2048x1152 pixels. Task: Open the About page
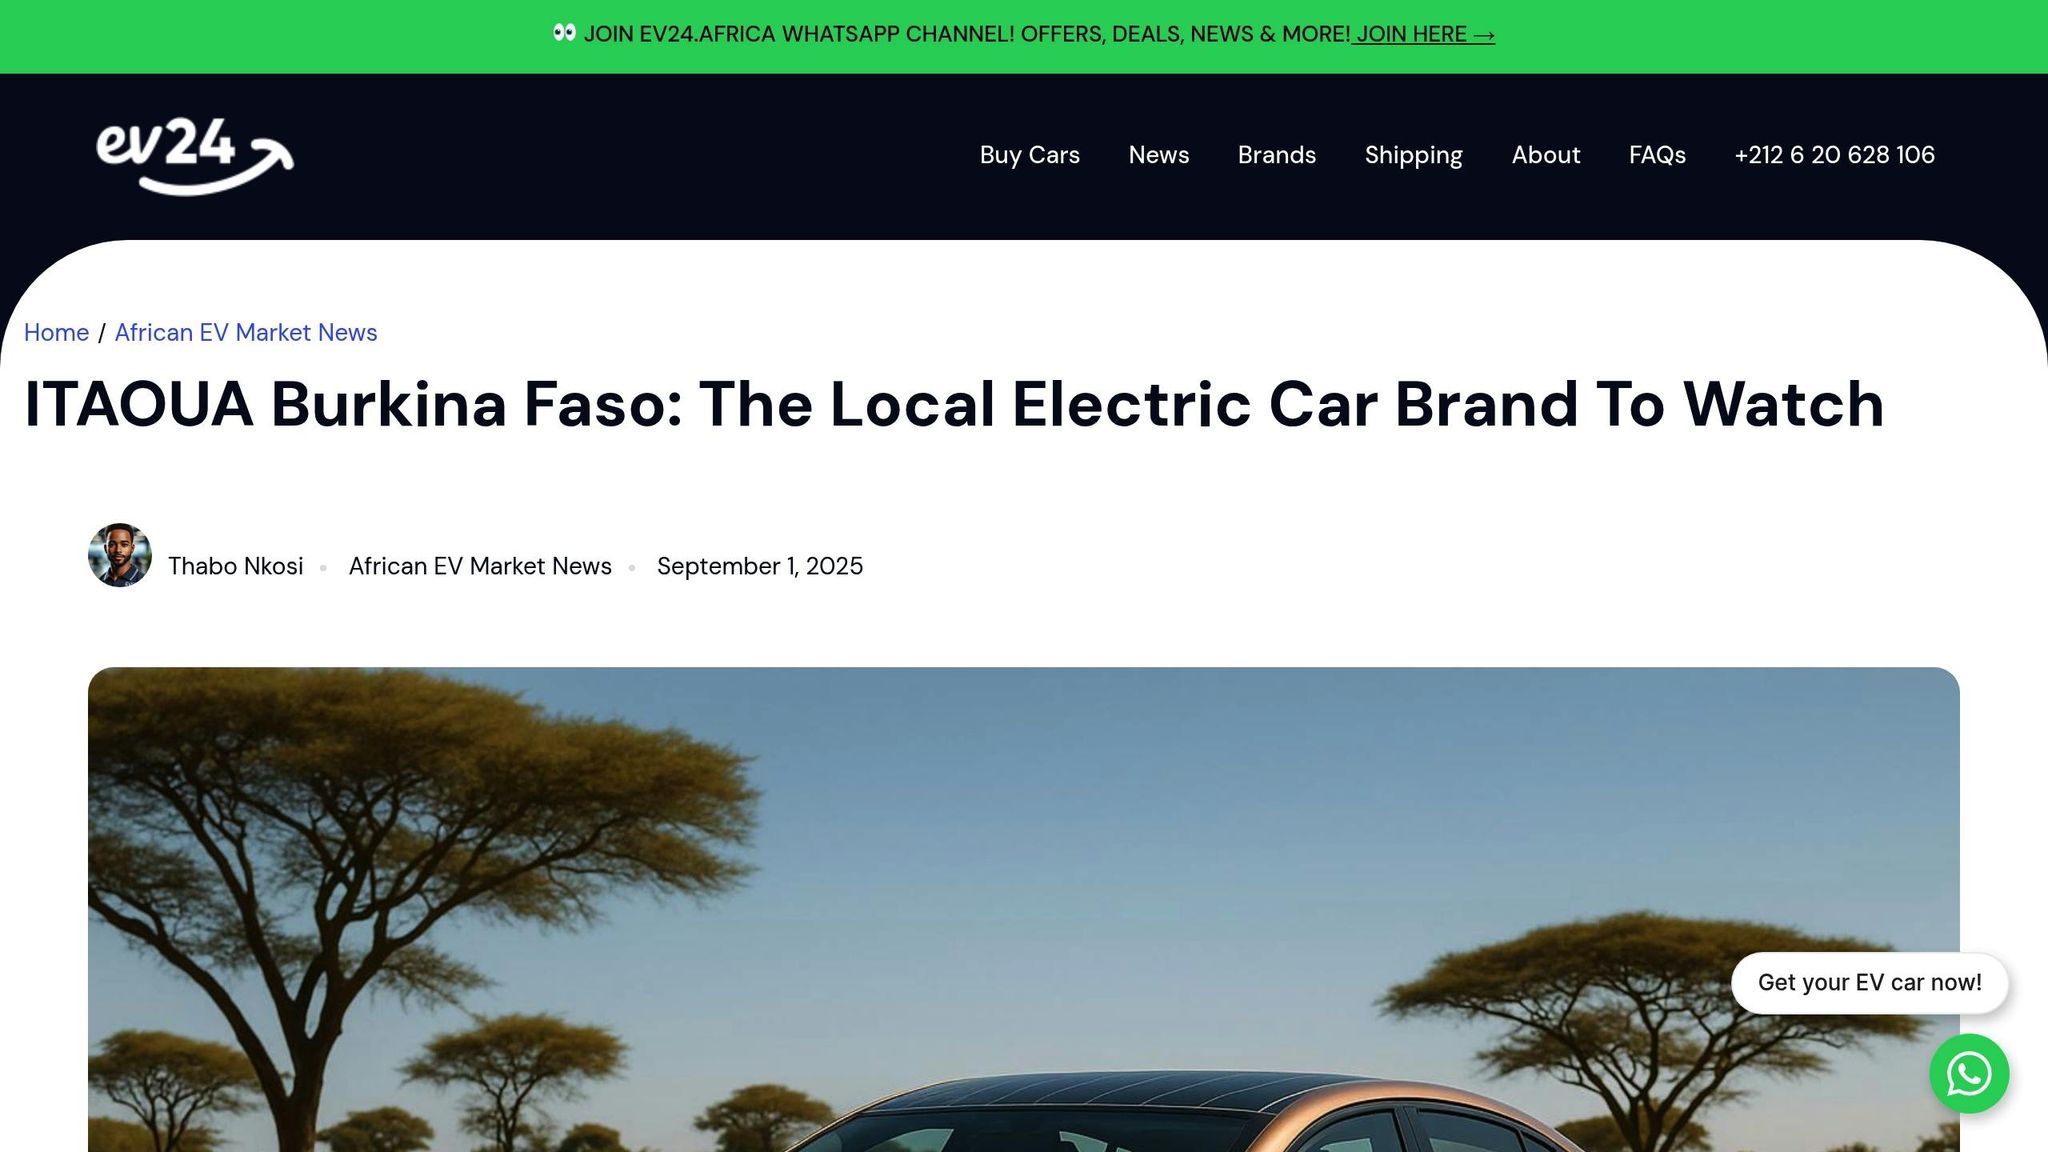[x=1545, y=155]
